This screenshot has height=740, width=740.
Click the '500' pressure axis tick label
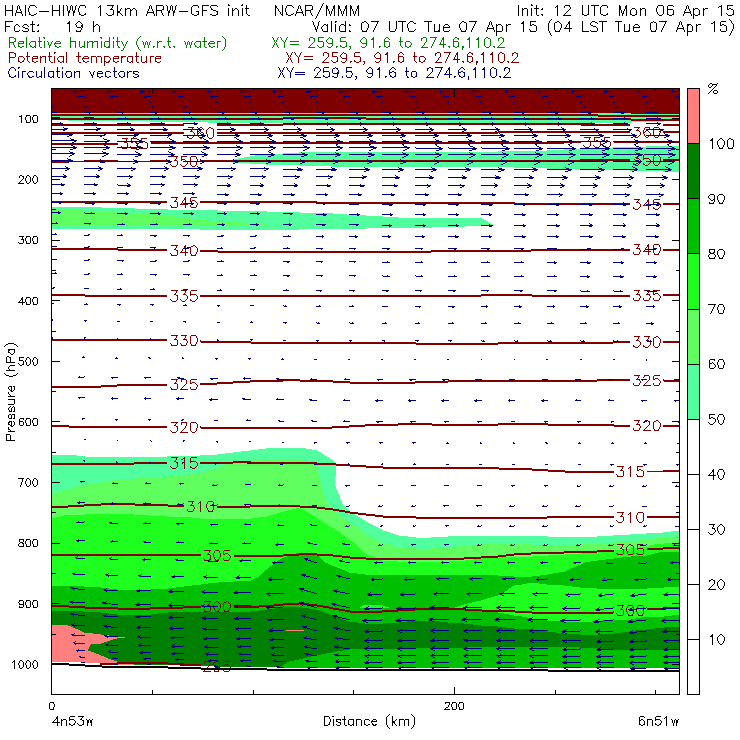(28, 361)
